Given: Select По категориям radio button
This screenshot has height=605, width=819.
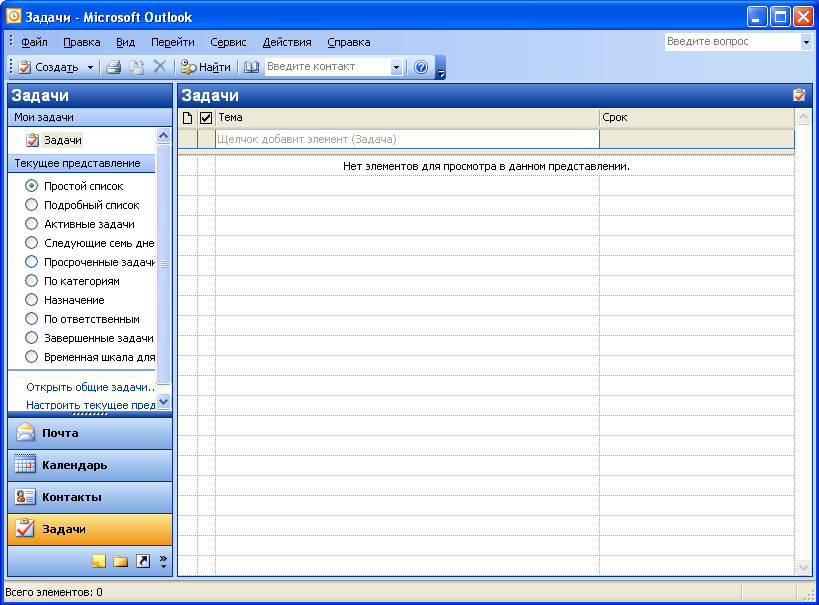Looking at the screenshot, I should tap(31, 281).
